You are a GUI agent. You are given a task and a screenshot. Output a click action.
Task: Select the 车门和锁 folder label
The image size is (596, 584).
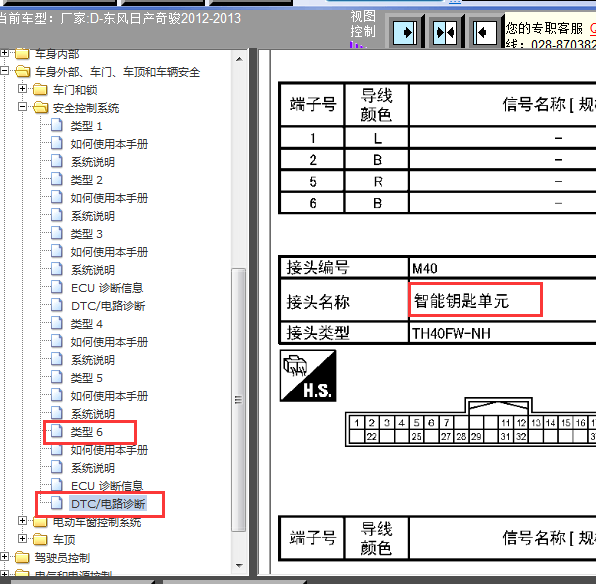(75, 90)
